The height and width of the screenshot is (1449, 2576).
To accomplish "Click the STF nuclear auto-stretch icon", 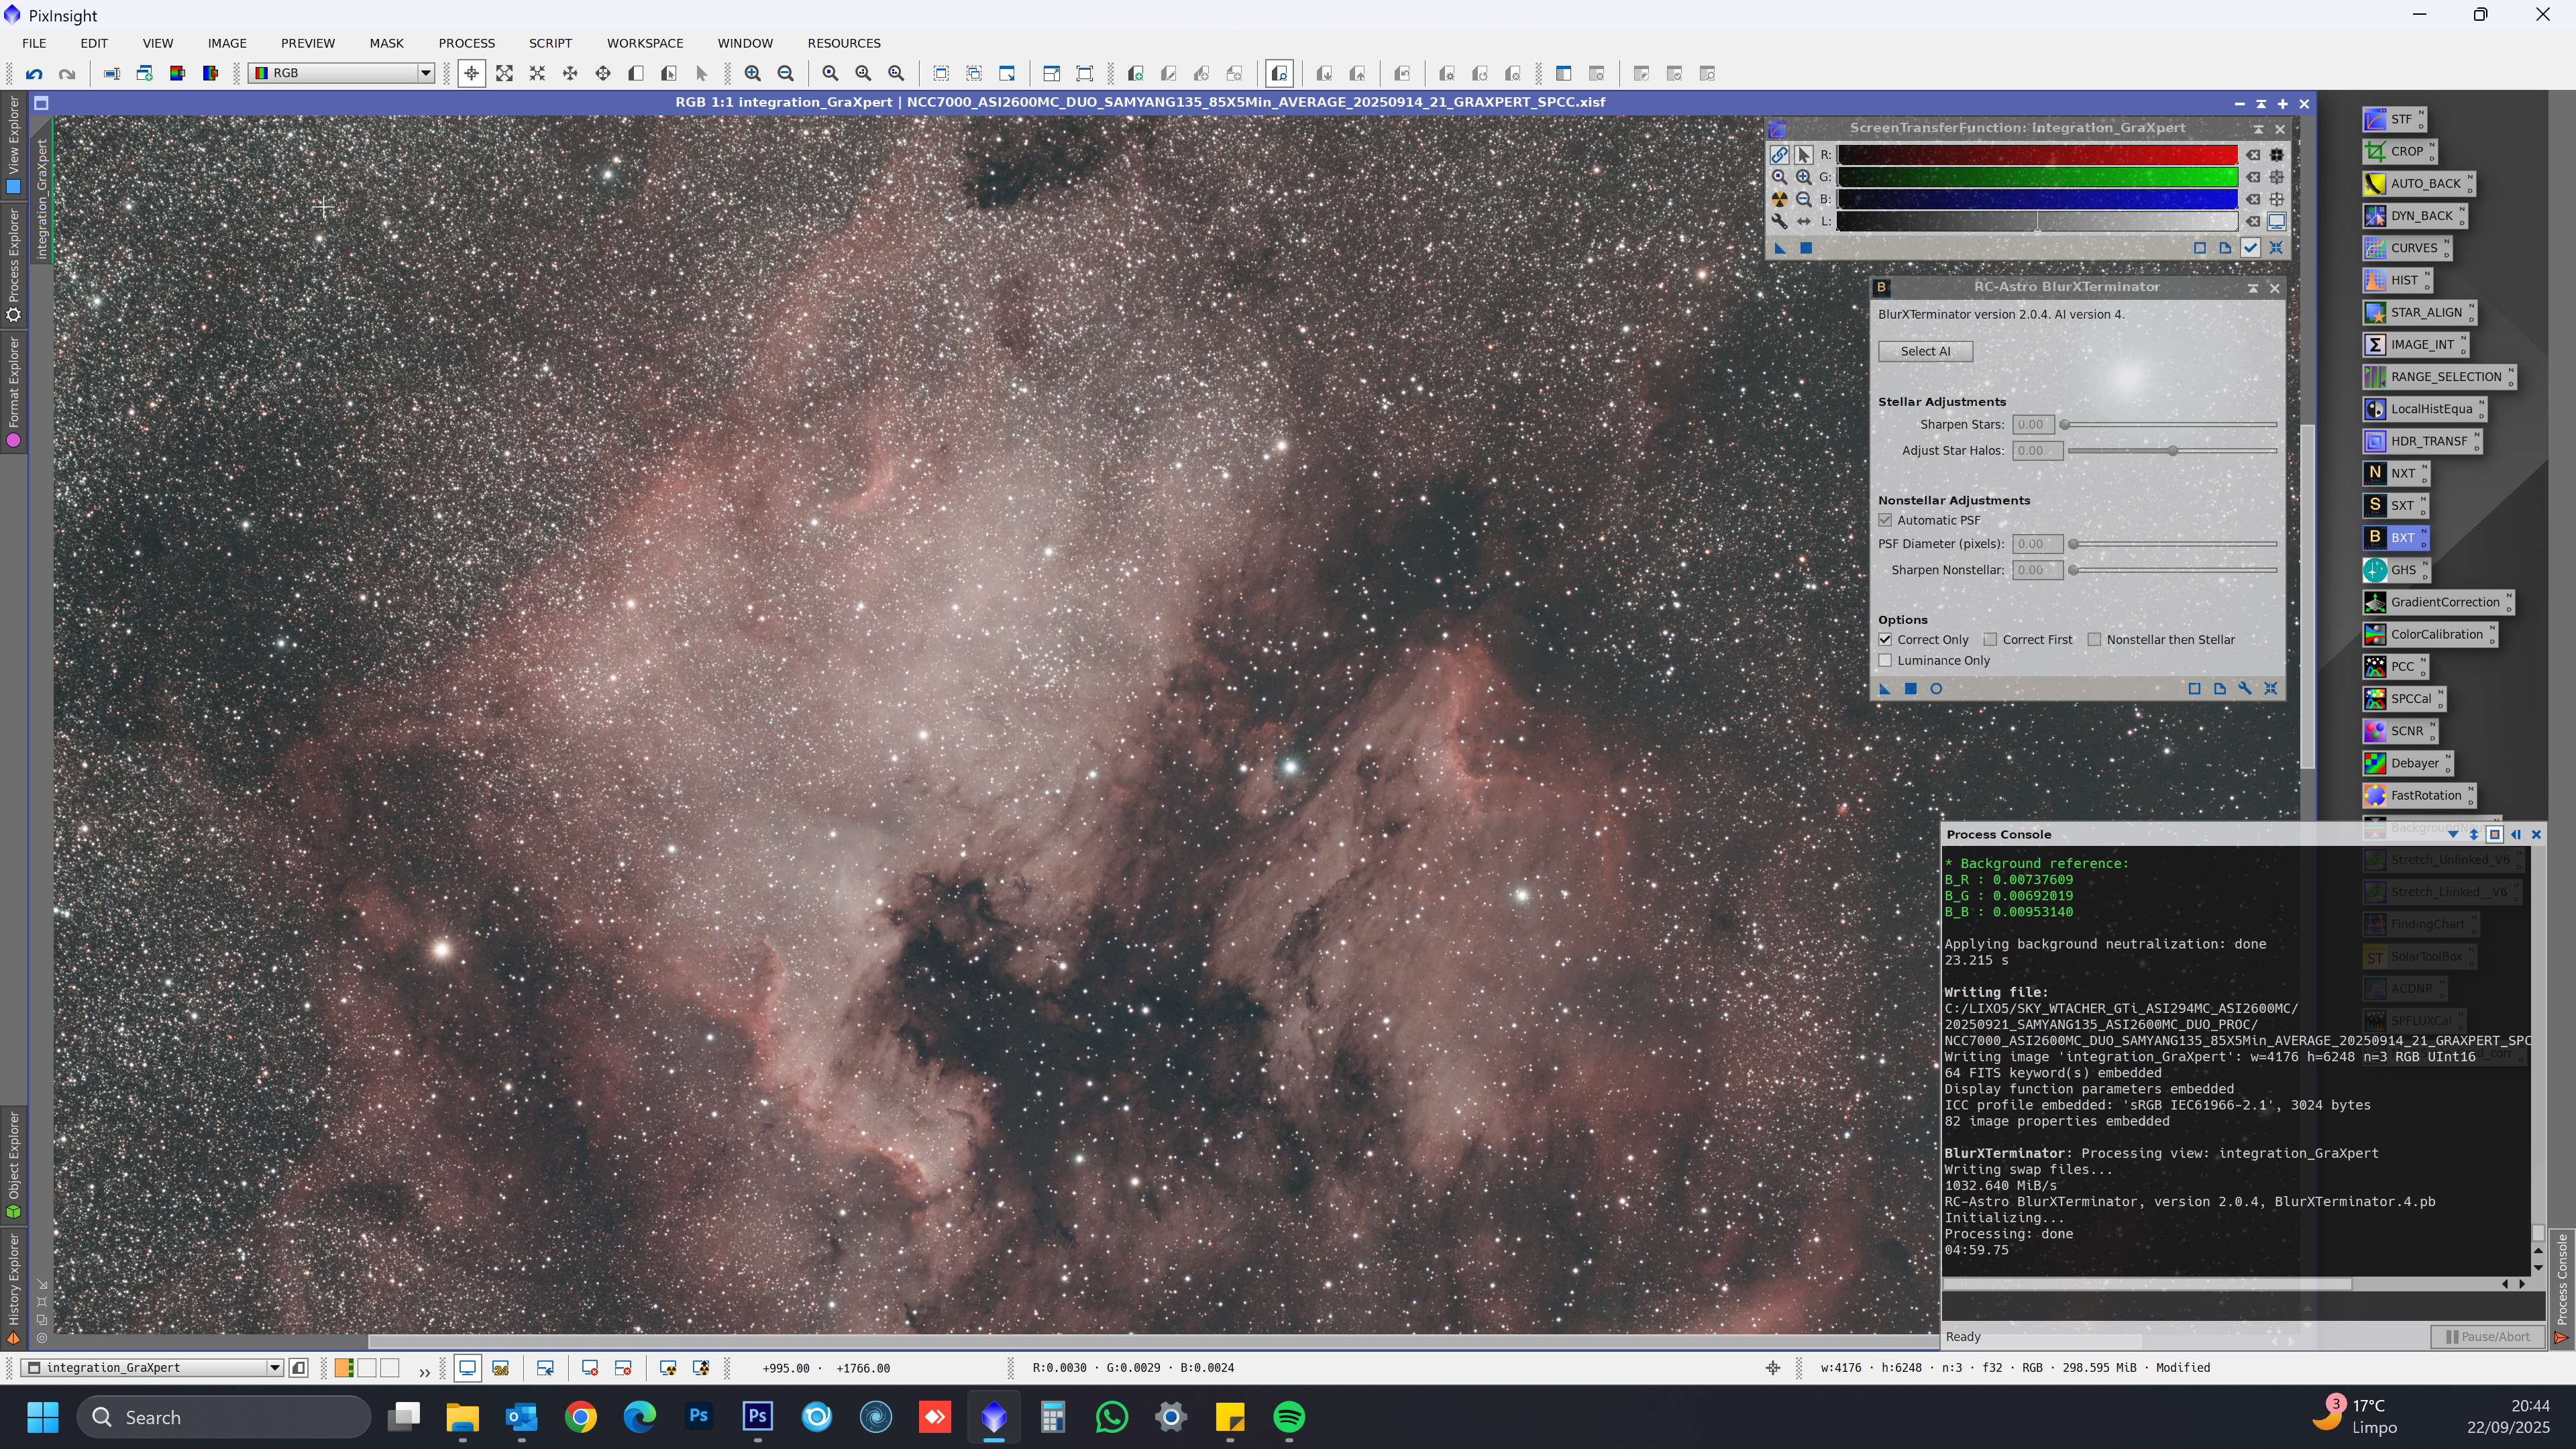I will pyautogui.click(x=1780, y=199).
